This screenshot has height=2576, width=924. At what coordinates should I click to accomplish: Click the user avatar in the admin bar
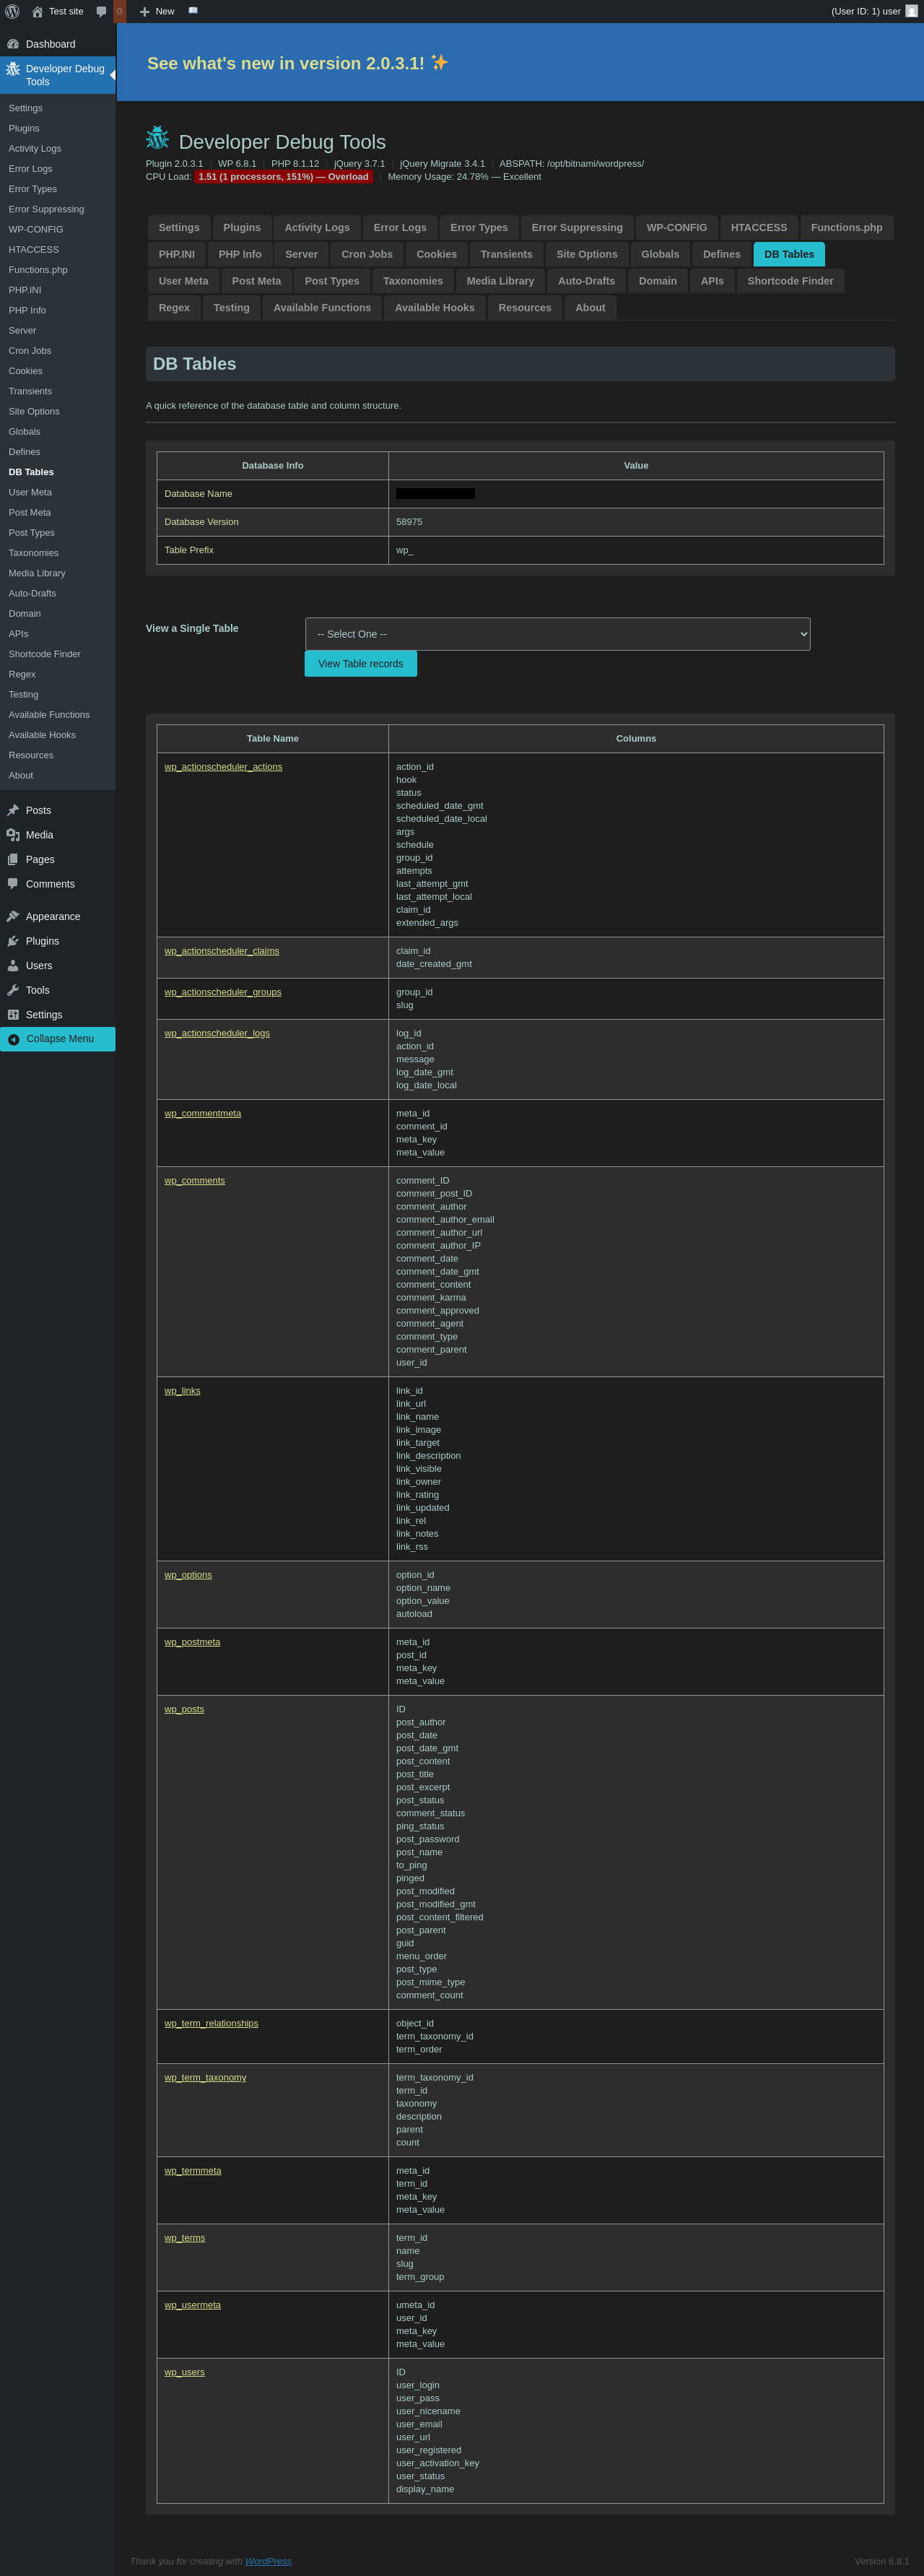point(911,11)
